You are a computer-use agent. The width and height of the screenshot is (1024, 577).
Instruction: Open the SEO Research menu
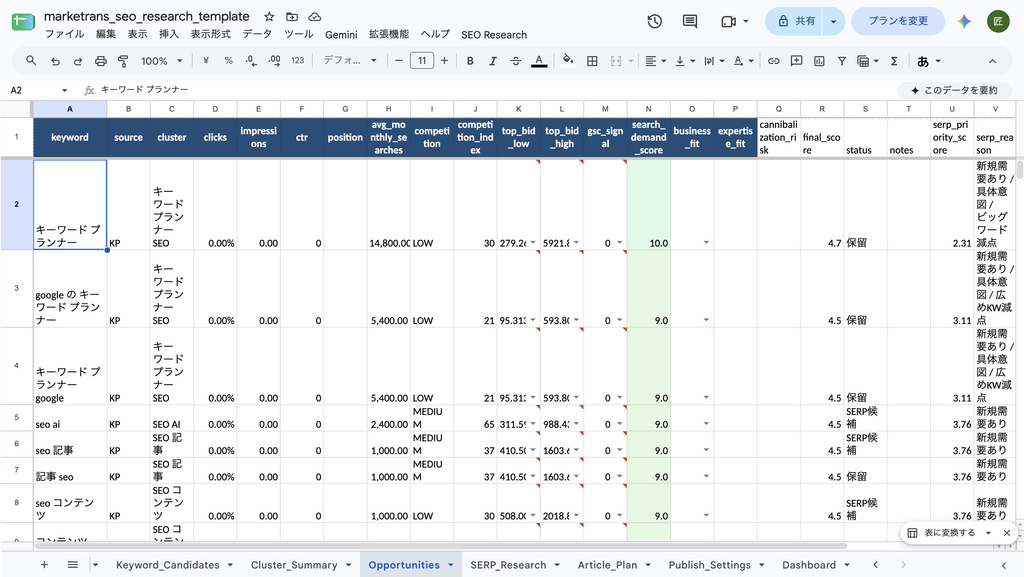(x=494, y=35)
